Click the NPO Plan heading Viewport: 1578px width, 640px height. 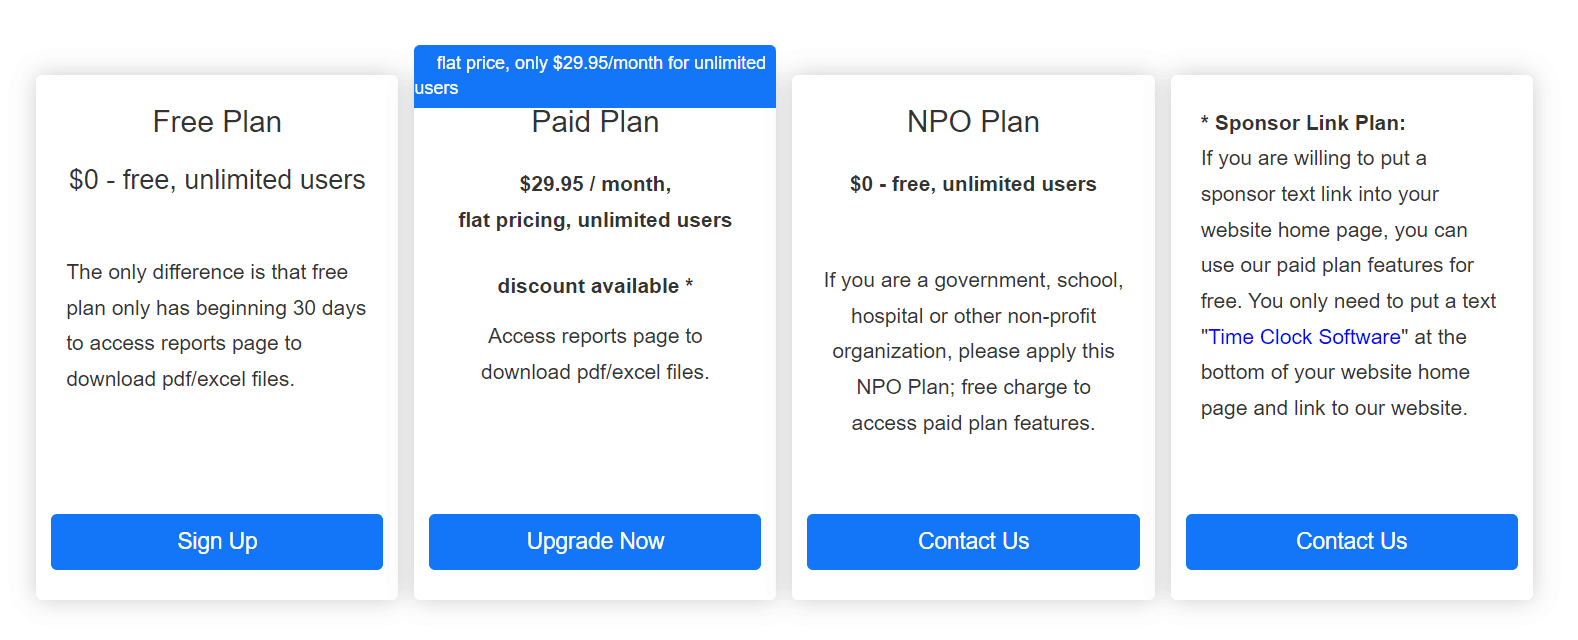pyautogui.click(x=973, y=122)
